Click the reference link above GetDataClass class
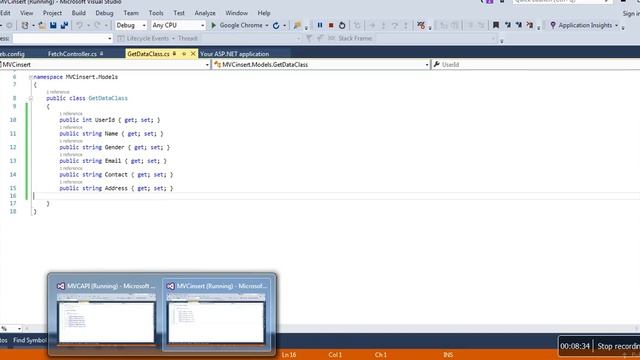The image size is (640, 360). [x=58, y=92]
